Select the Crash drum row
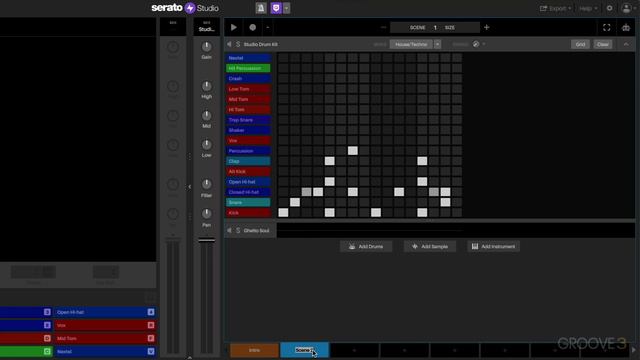This screenshot has width=640, height=360. pos(248,78)
